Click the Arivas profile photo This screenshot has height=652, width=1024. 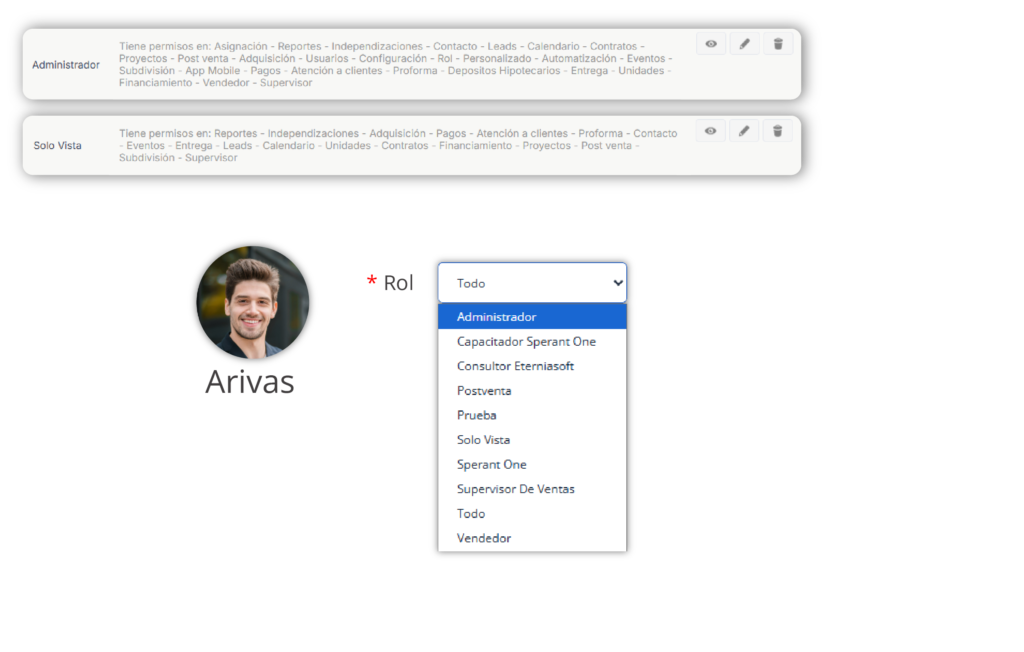click(x=253, y=302)
